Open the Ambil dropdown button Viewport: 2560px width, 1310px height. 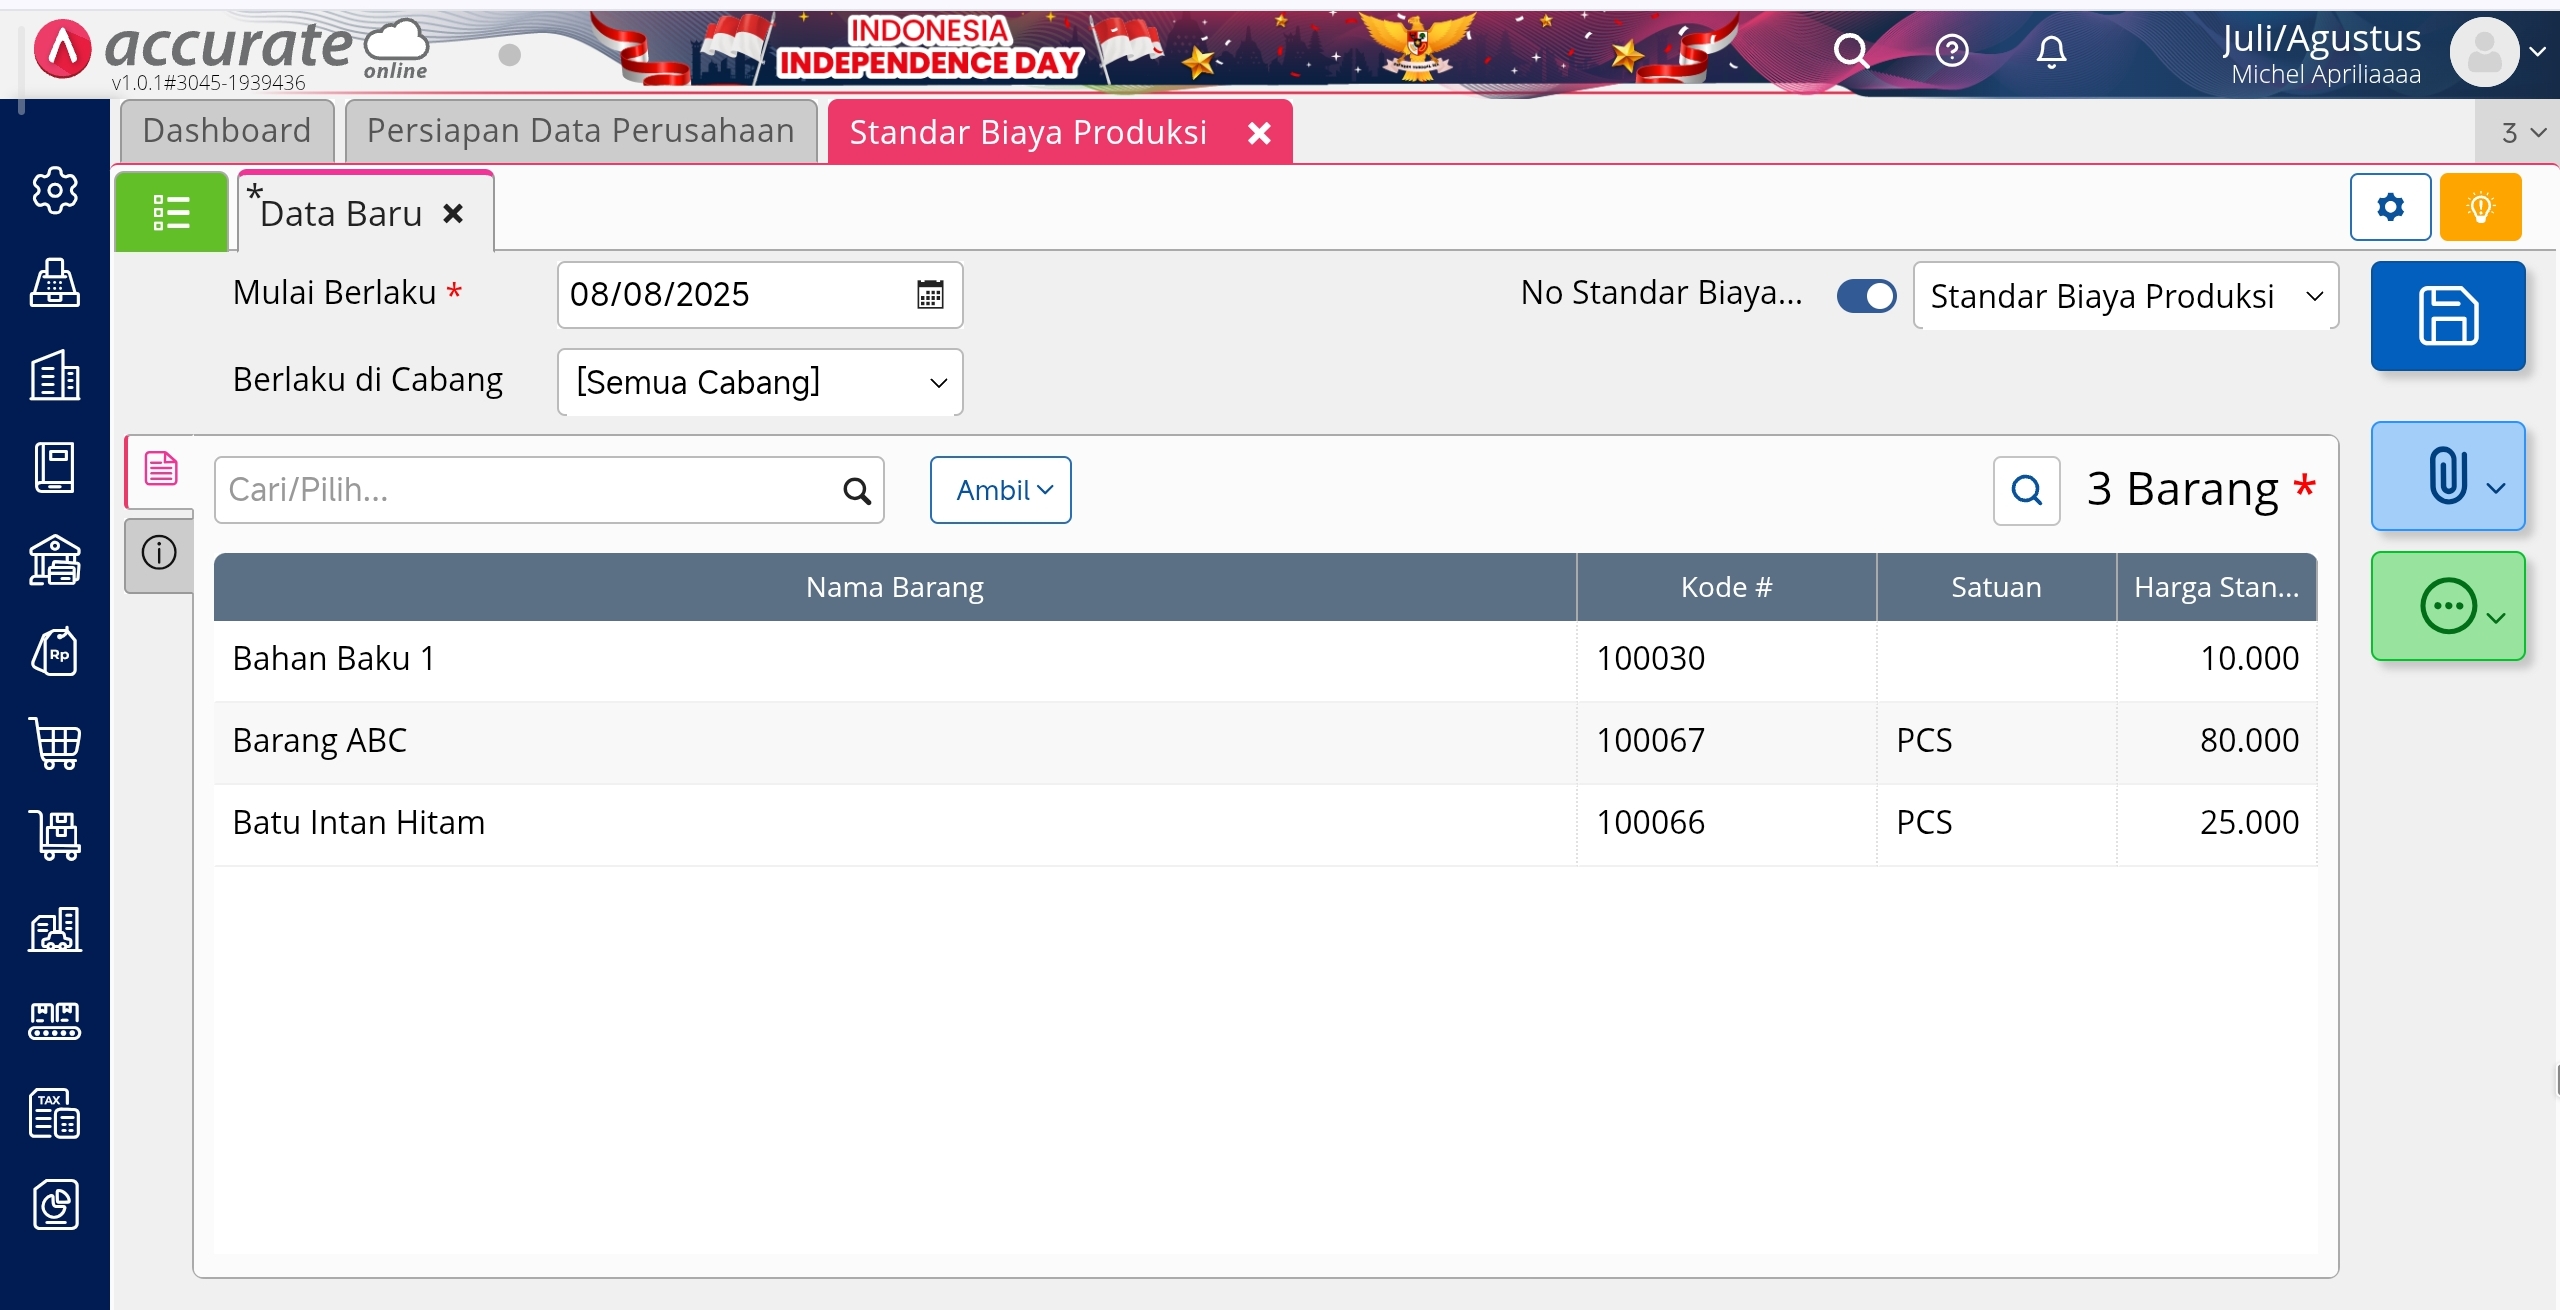click(1000, 490)
